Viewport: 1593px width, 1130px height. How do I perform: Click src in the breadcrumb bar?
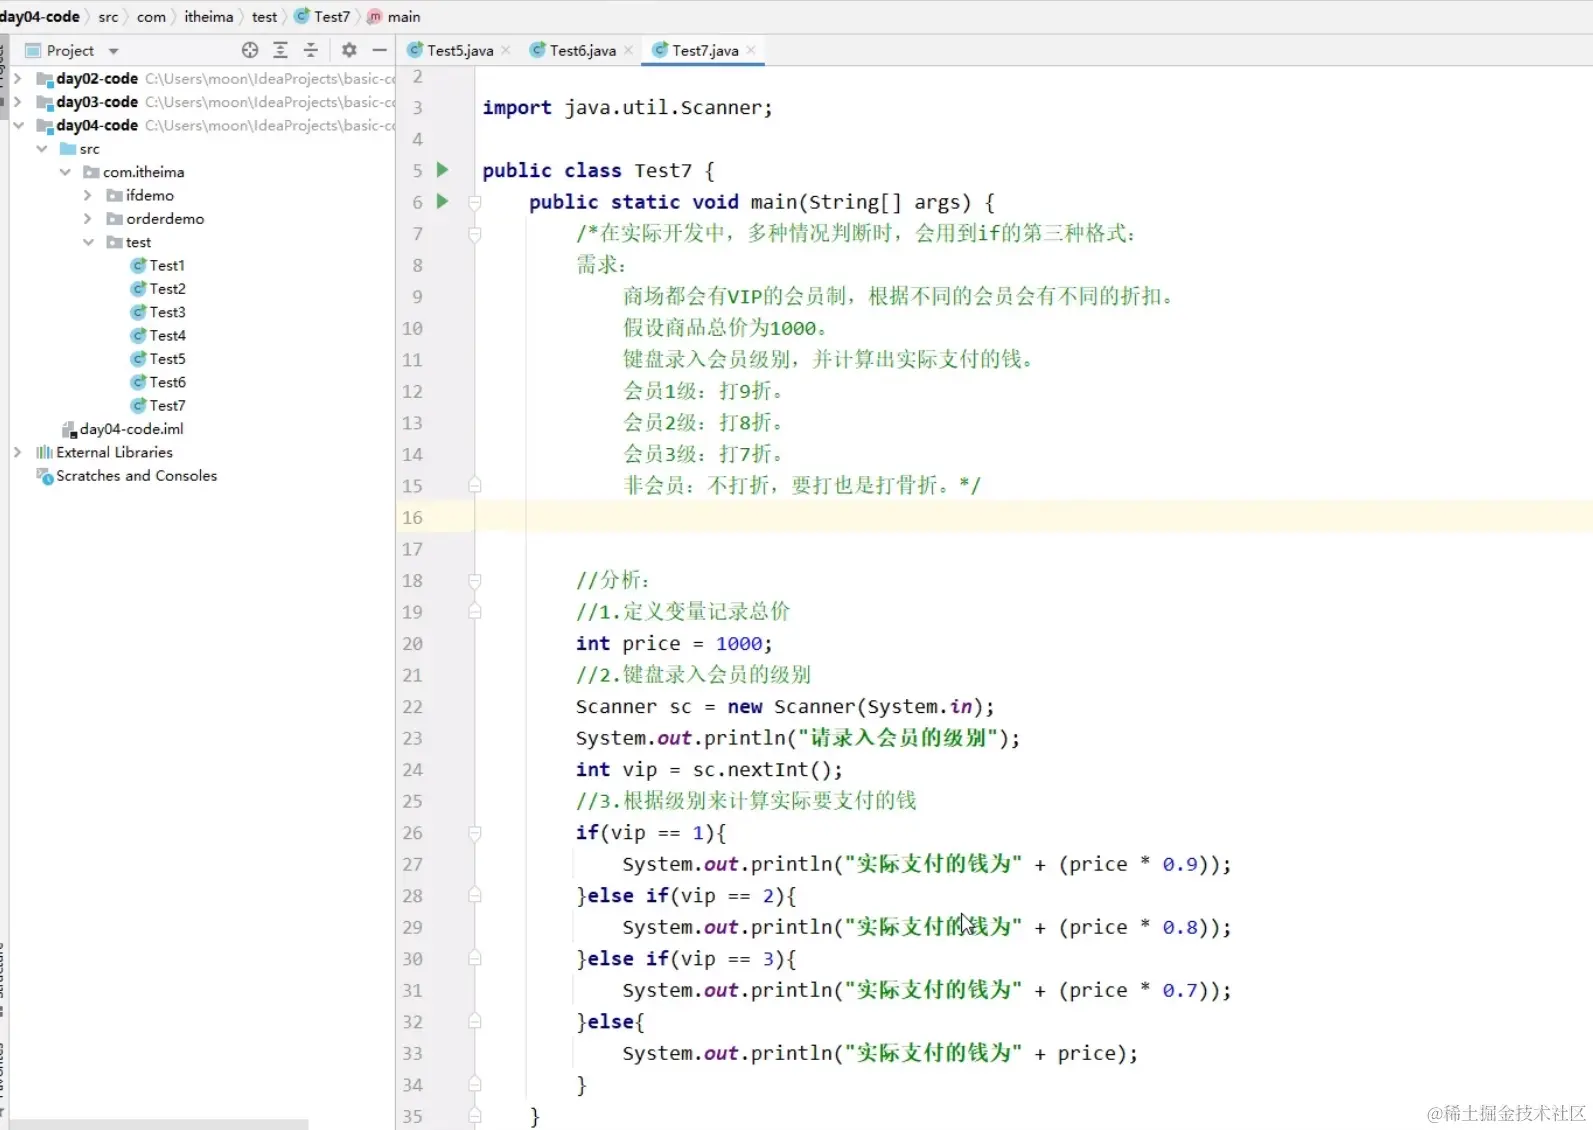tap(108, 16)
